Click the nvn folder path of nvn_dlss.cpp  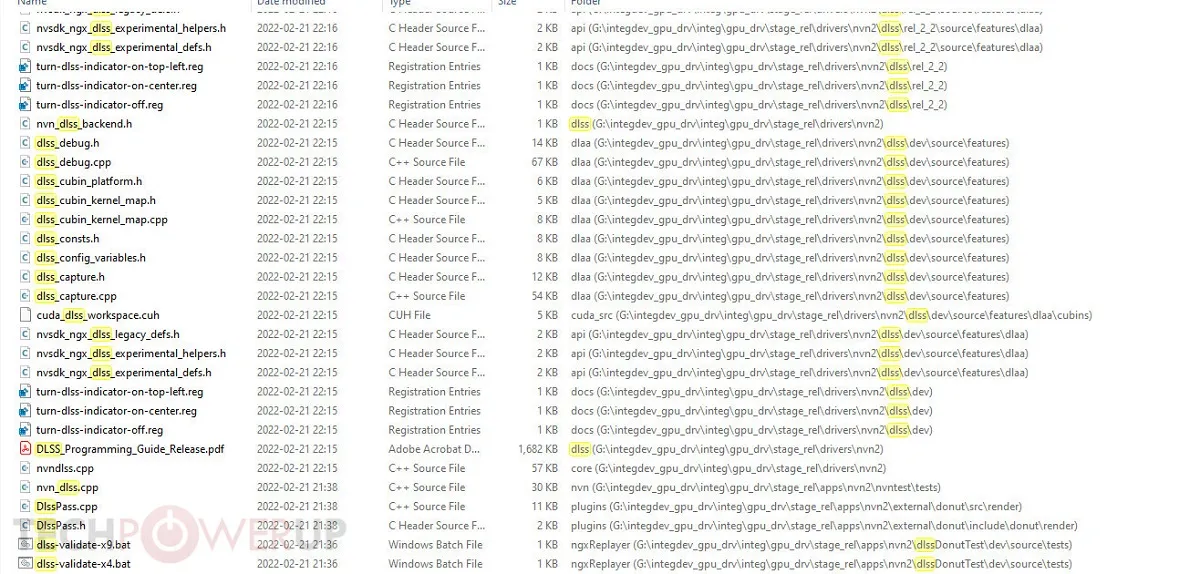click(756, 487)
